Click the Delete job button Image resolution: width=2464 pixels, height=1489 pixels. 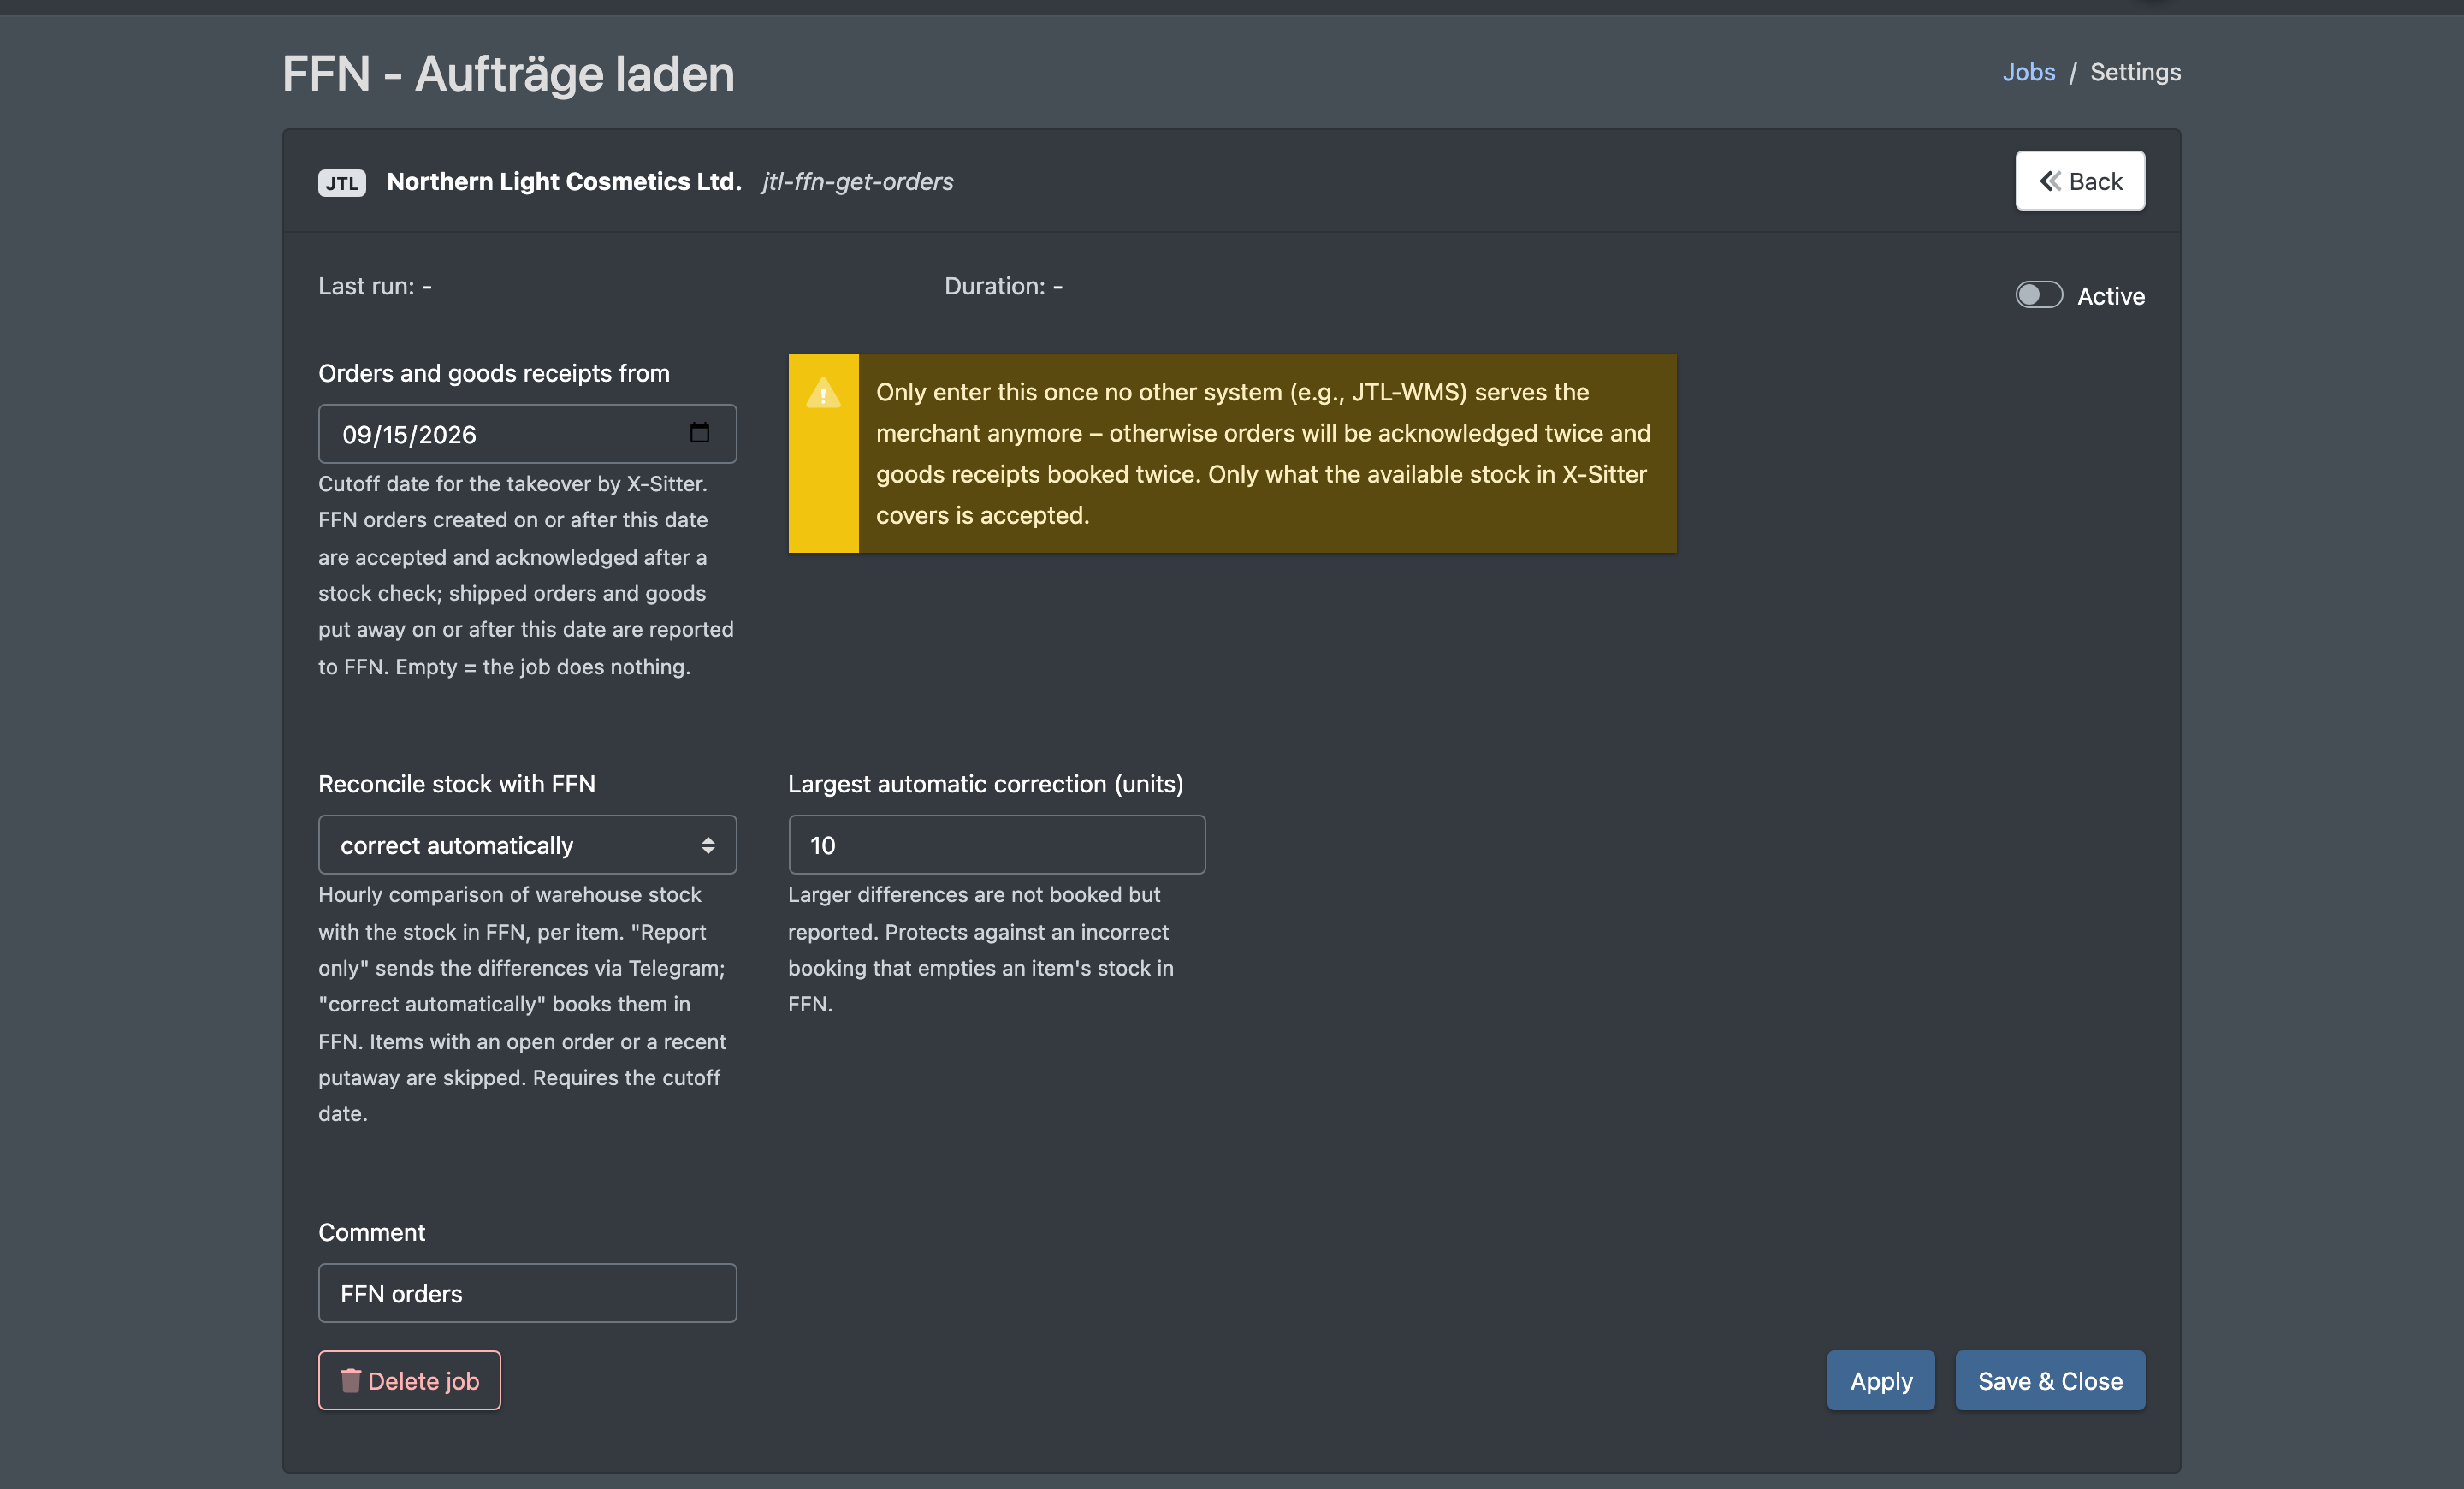point(409,1381)
